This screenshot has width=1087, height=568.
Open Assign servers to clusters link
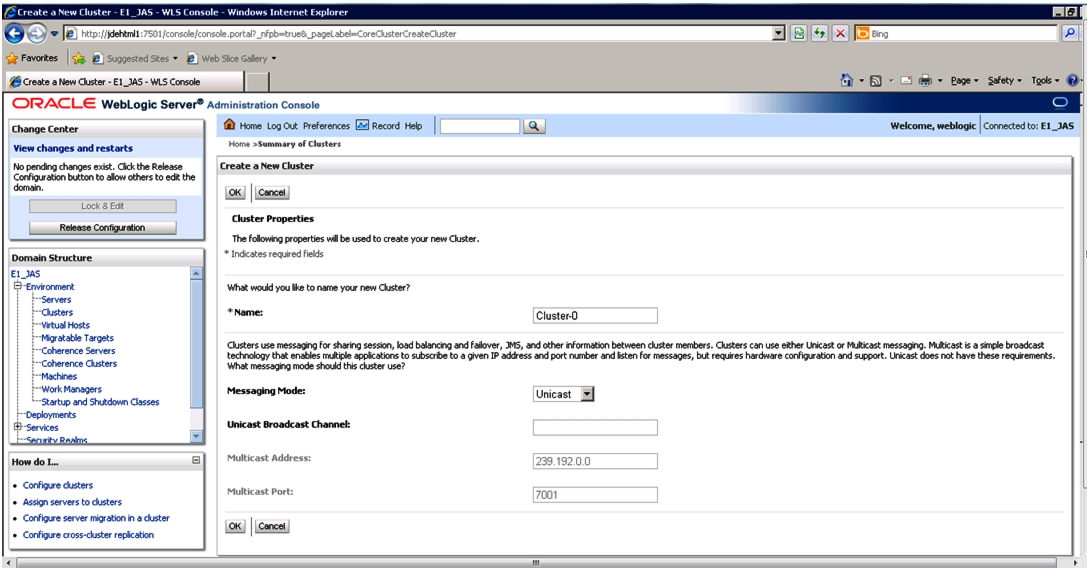point(72,501)
